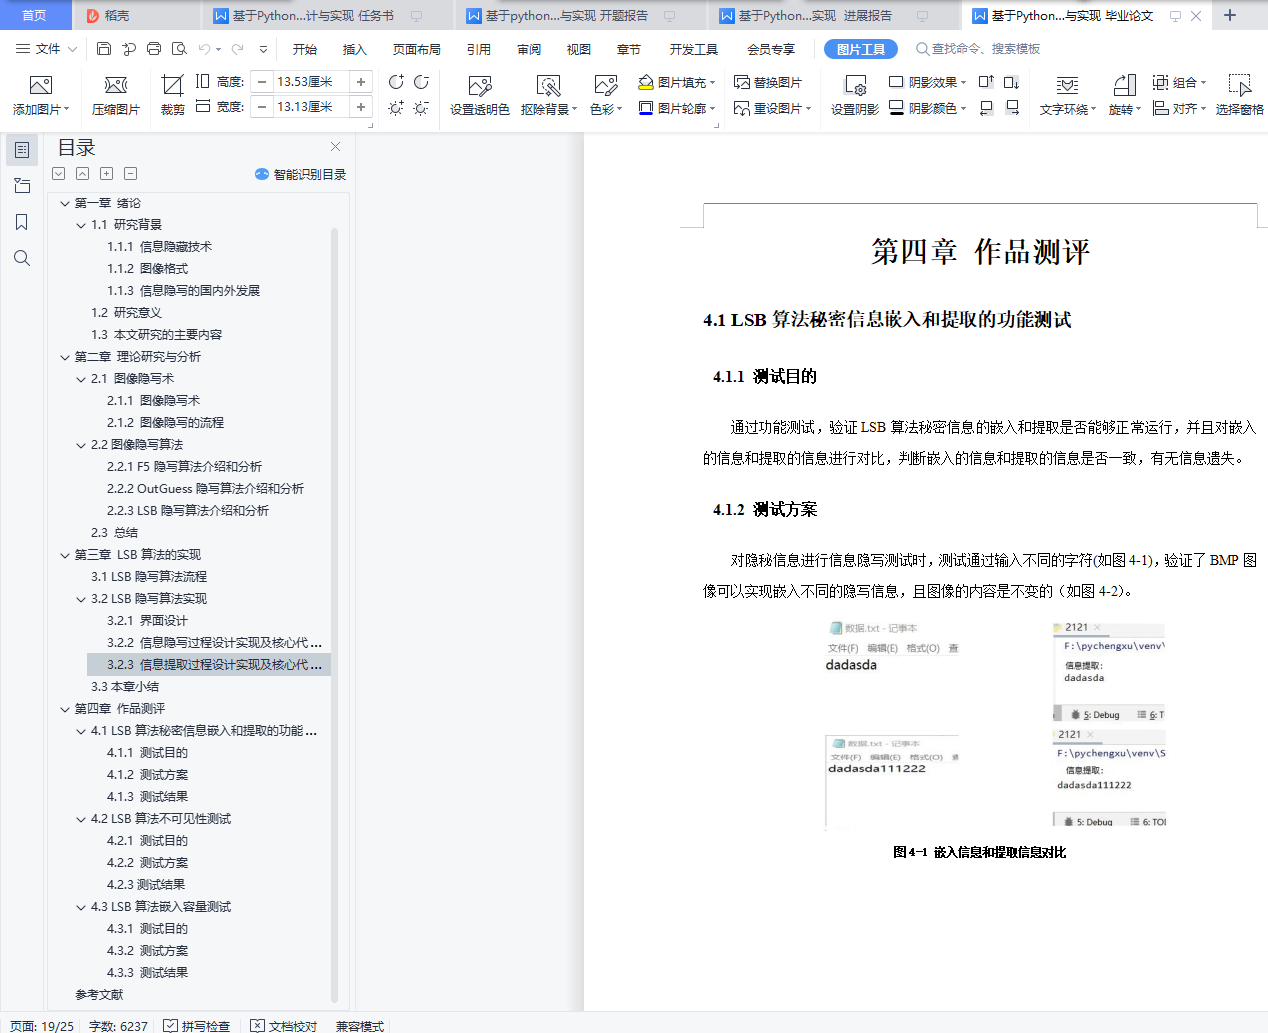Open Print Preview icon in quick toolbar
The image size is (1268, 1033).
[179, 49]
